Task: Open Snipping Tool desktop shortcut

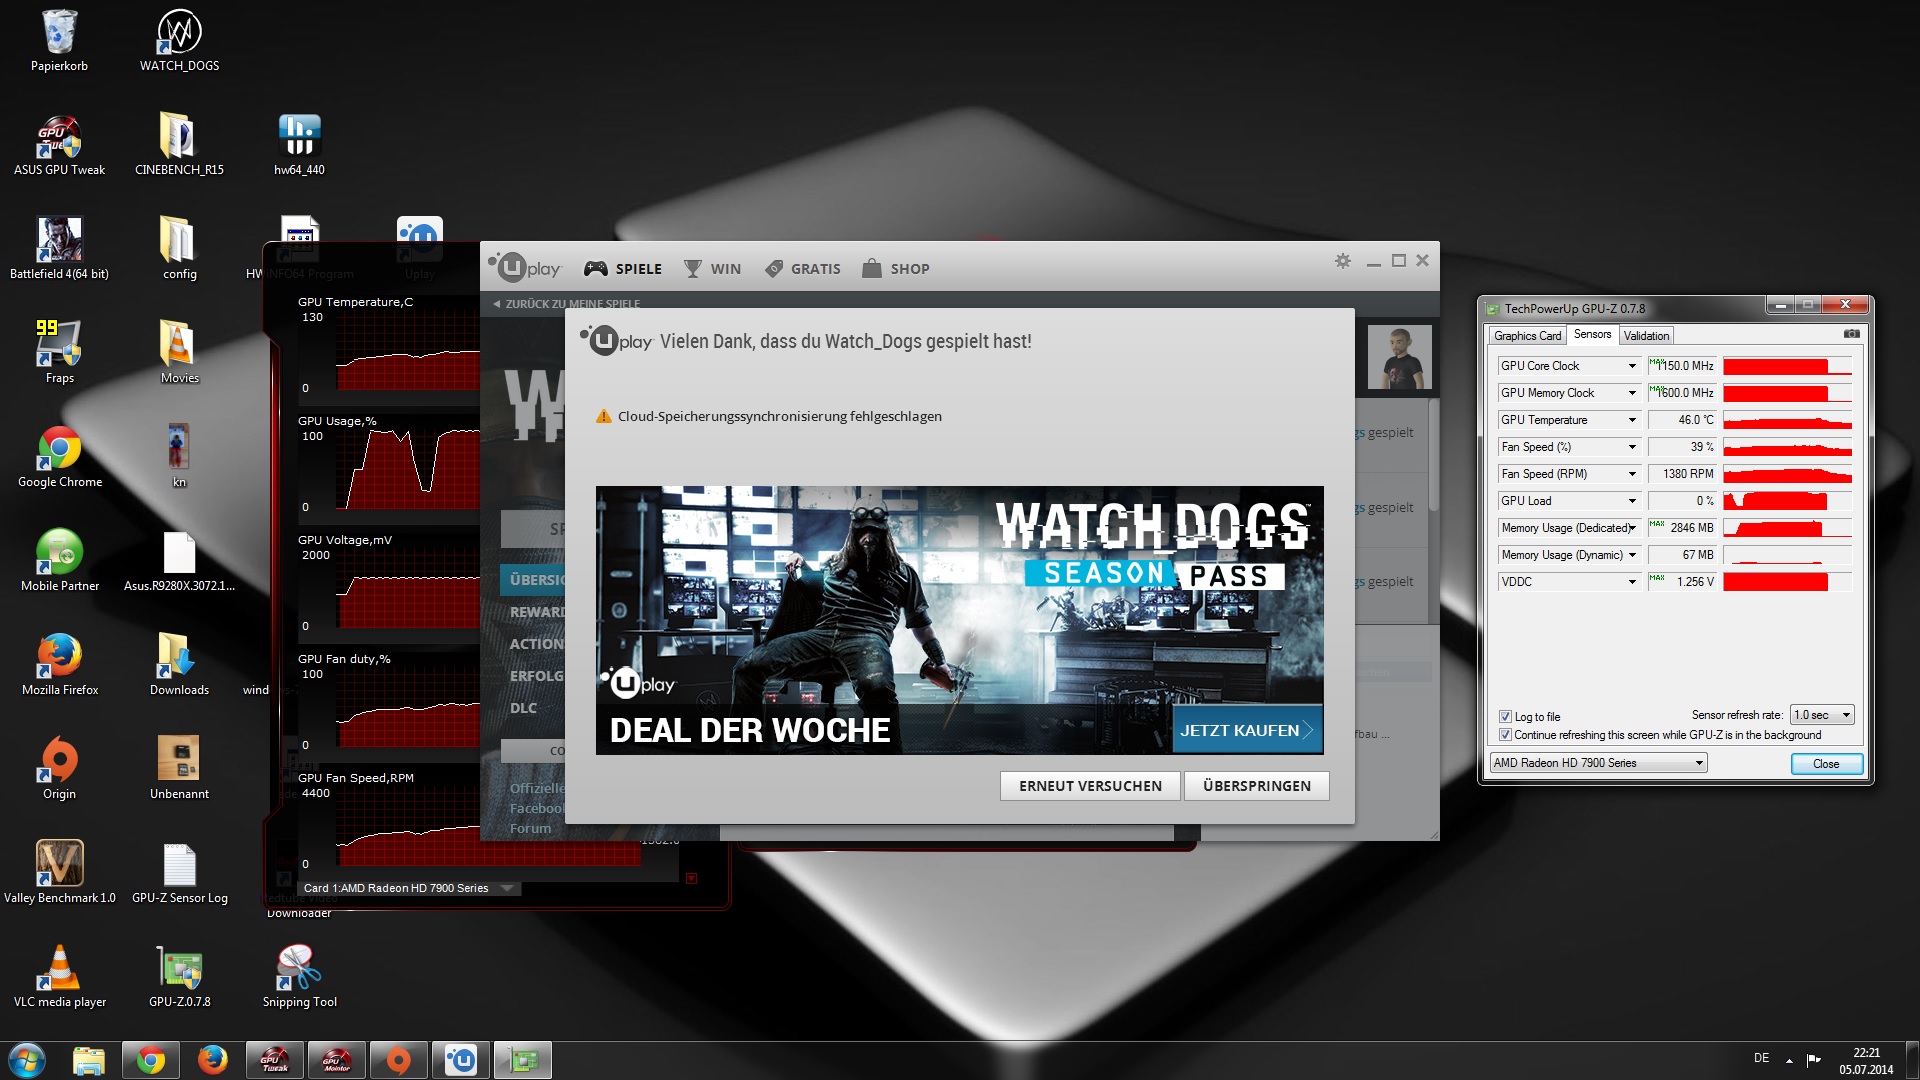Action: pos(298,967)
